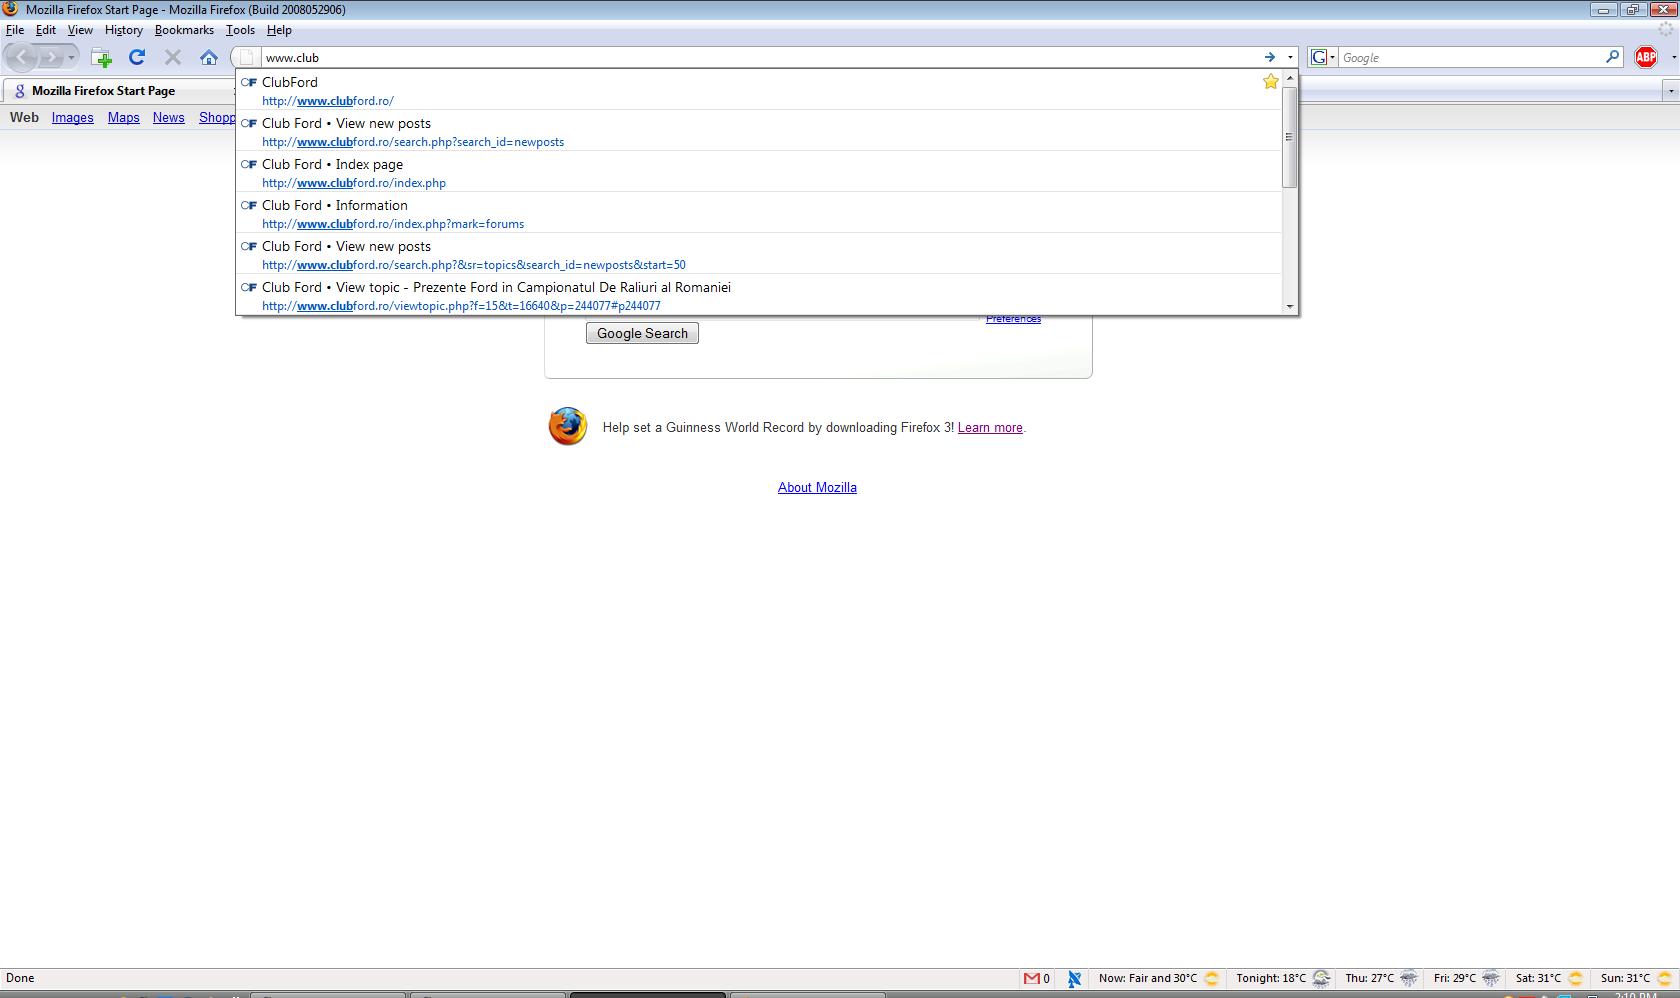This screenshot has width=1680, height=998.
Task: Click the Gmail notifier icon in the status bar
Action: click(1032, 978)
